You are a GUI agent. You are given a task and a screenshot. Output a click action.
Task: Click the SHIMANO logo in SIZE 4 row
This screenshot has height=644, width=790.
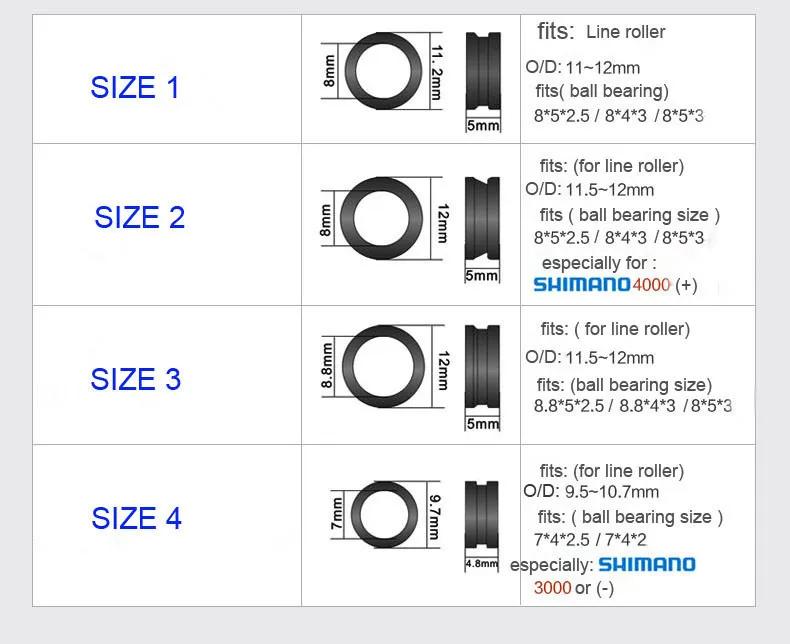pos(647,565)
